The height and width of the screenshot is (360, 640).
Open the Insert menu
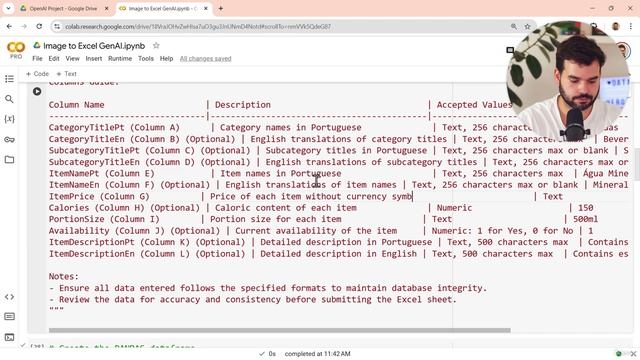(x=93, y=58)
